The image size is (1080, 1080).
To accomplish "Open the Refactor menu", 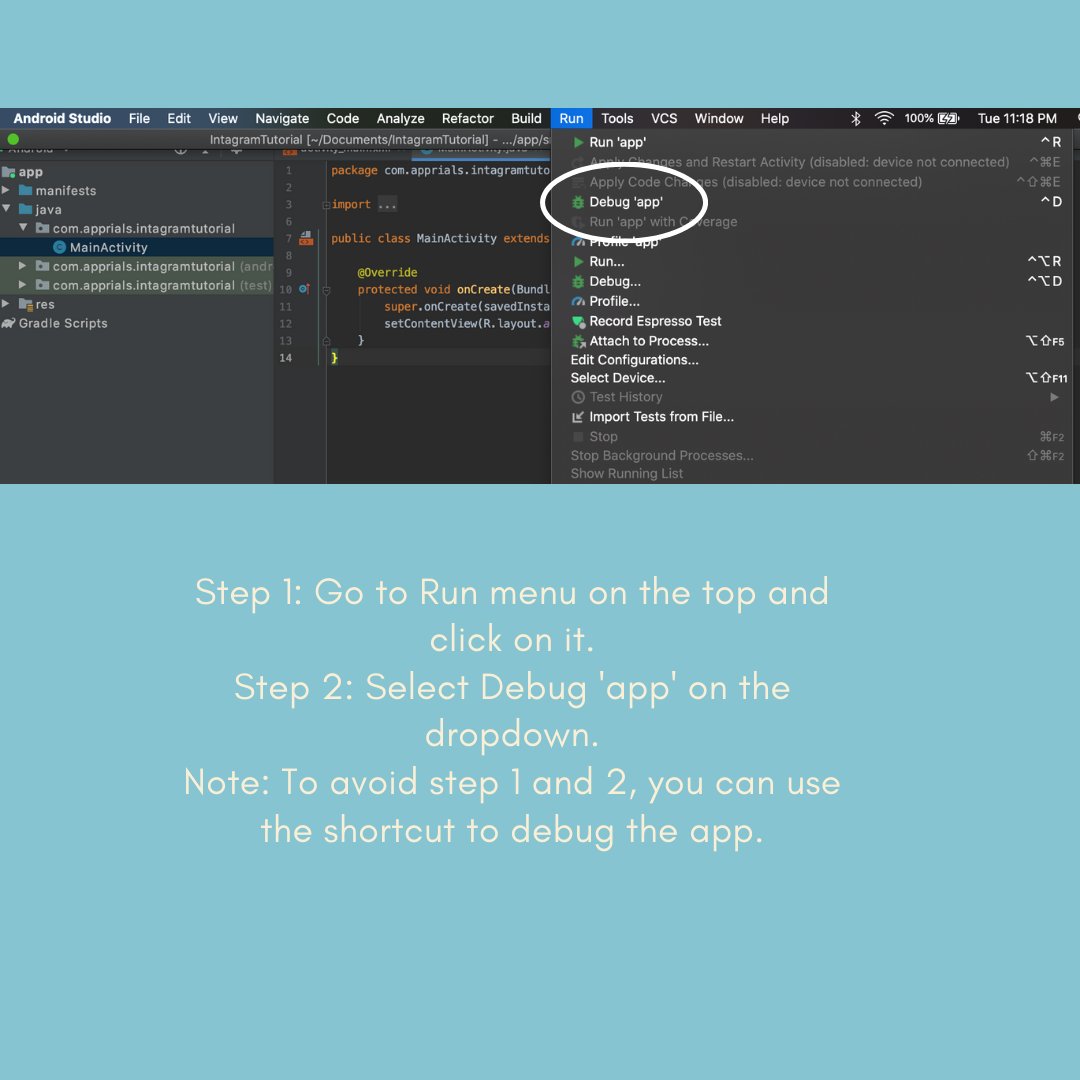I will tap(468, 118).
